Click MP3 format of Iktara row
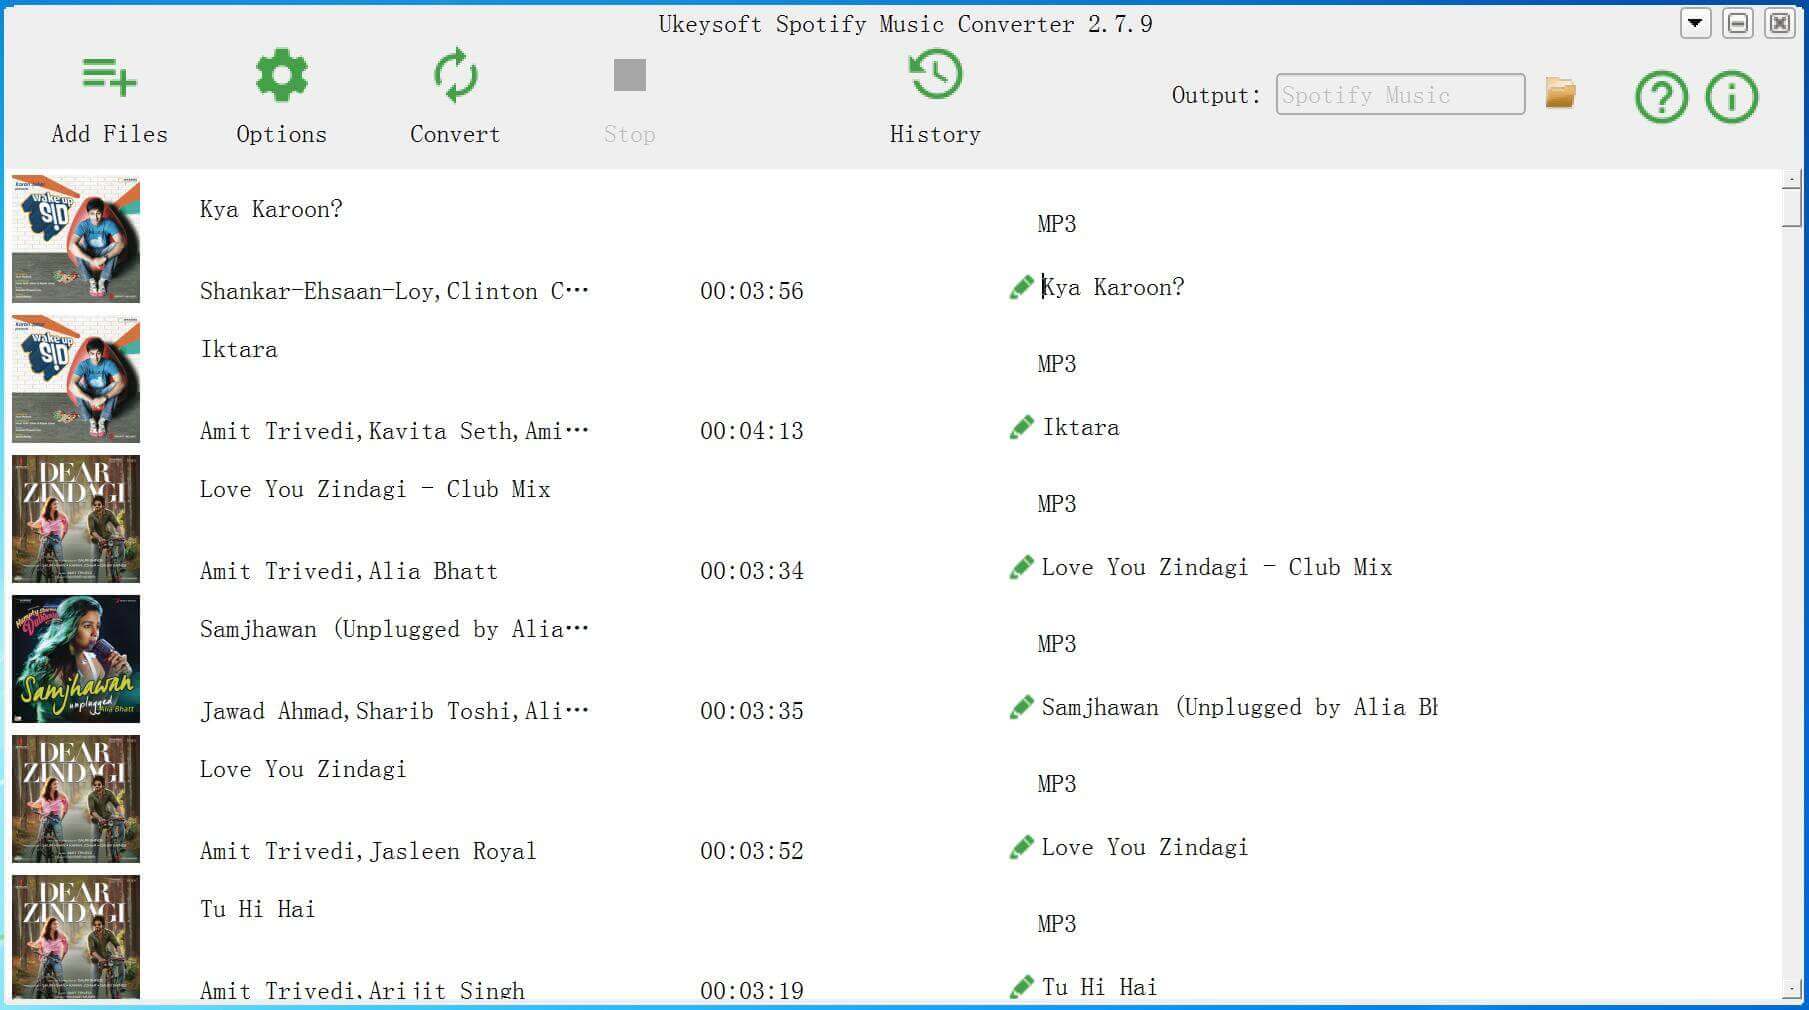Screen dimensions: 1809x1010 1057,364
